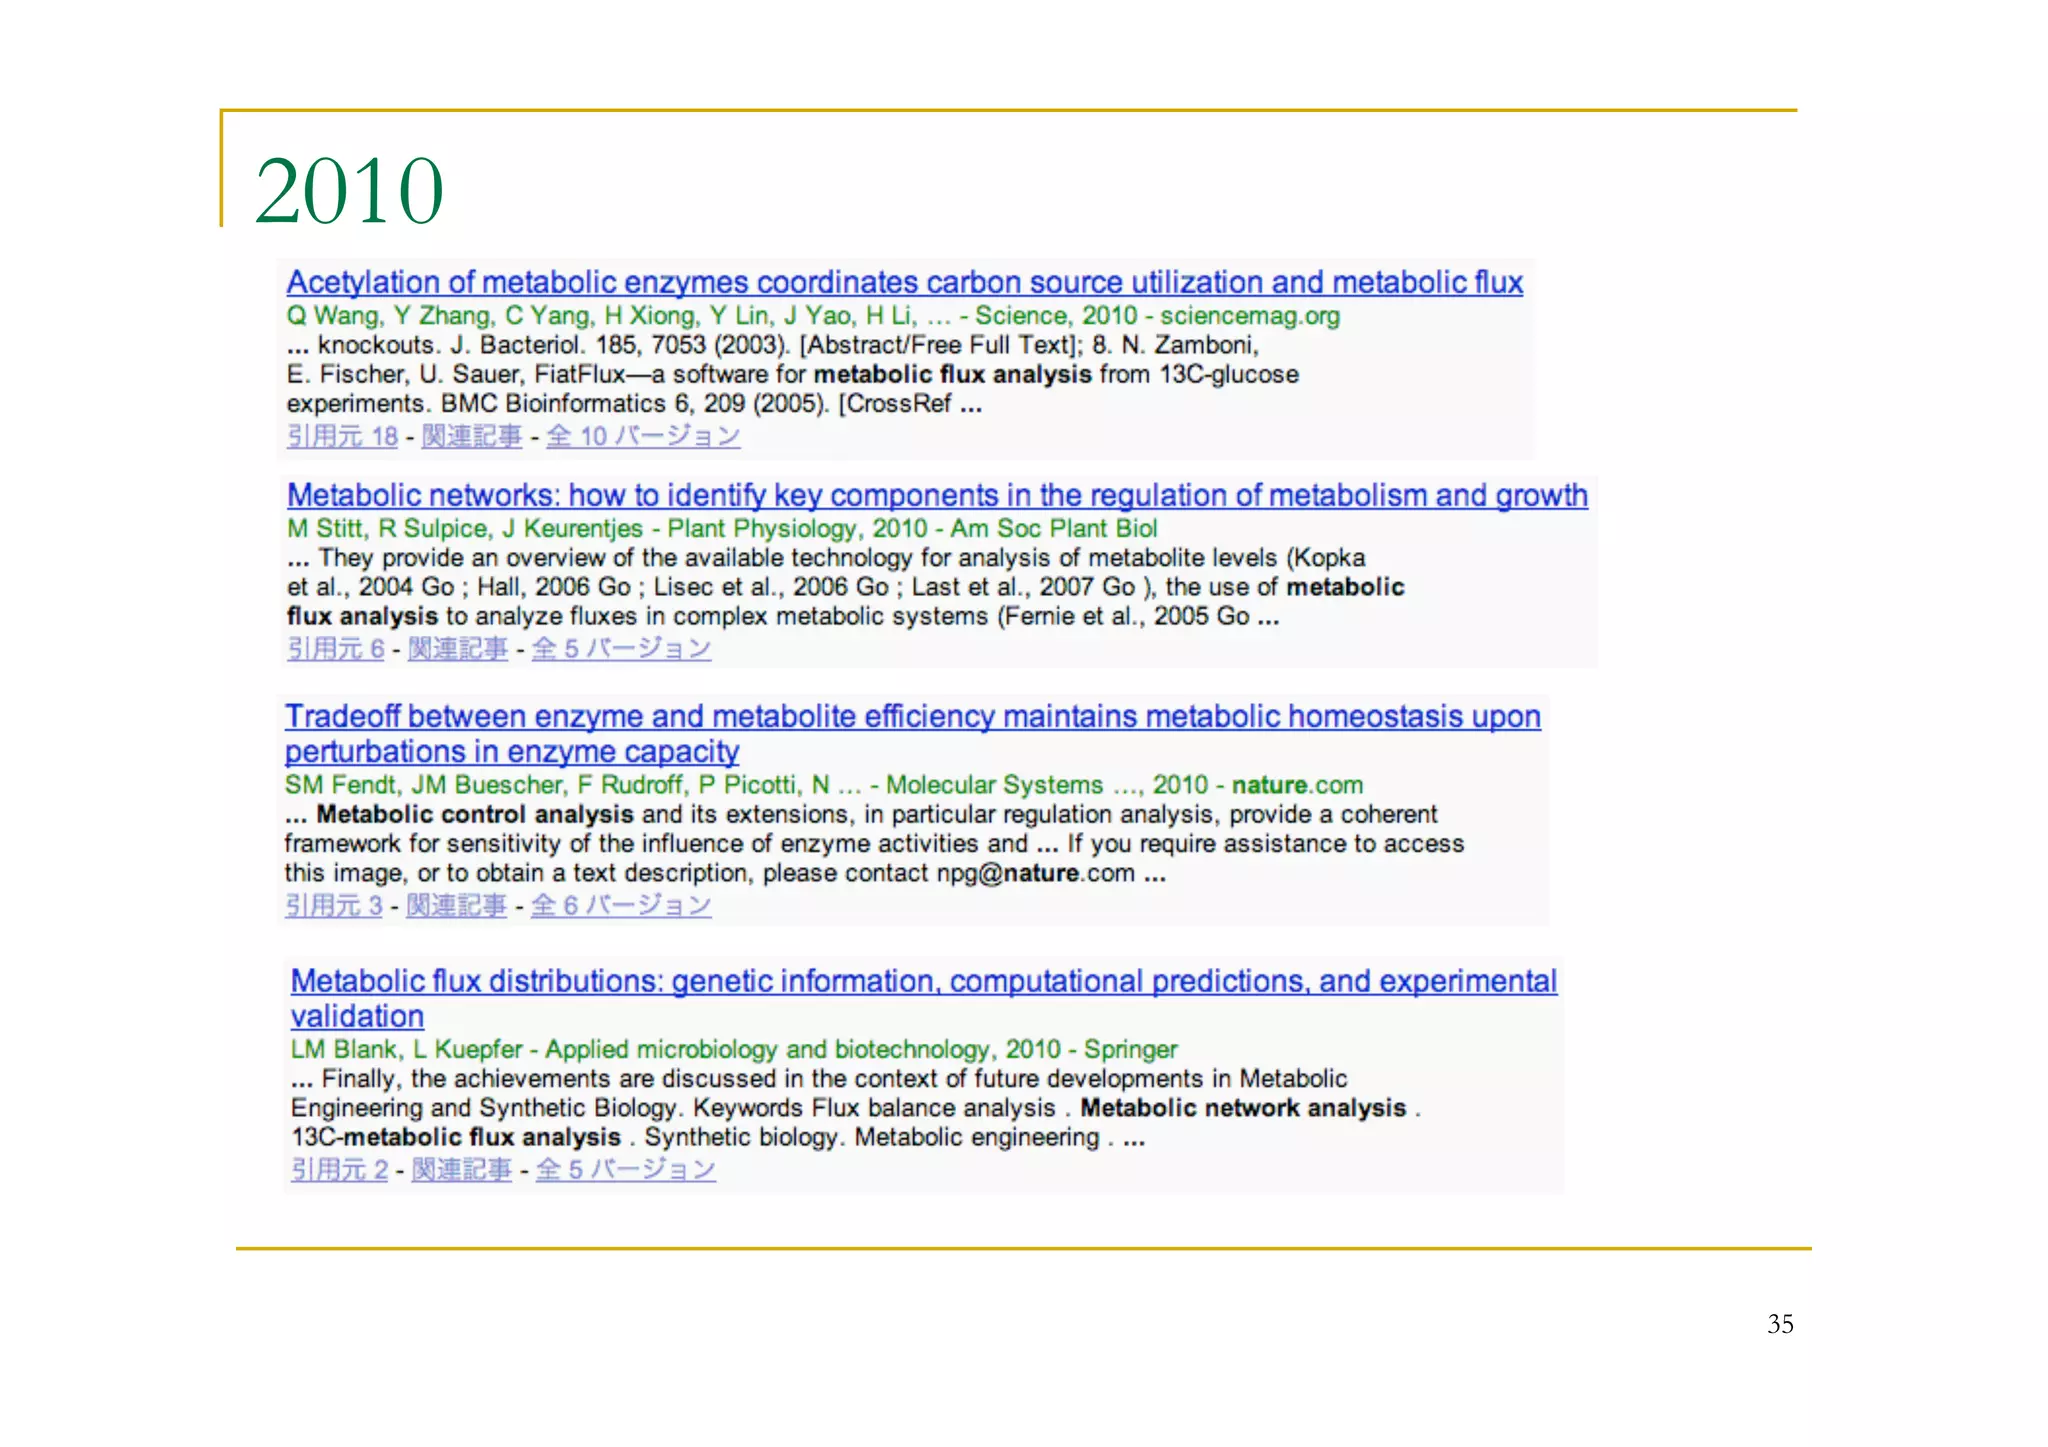2048x1447 pixels.
Task: Click the 'perturbations in enzyme capacity' title line
Action: (x=512, y=752)
